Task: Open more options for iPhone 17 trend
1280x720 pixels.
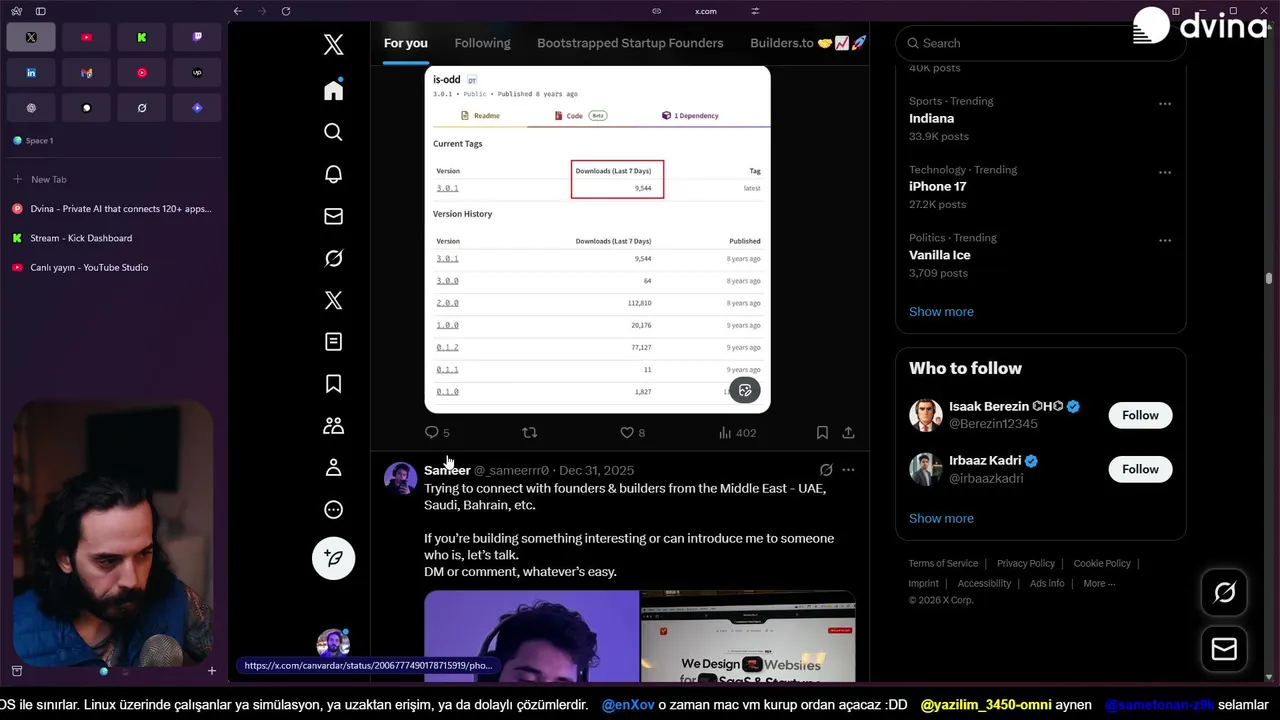Action: (x=1165, y=172)
